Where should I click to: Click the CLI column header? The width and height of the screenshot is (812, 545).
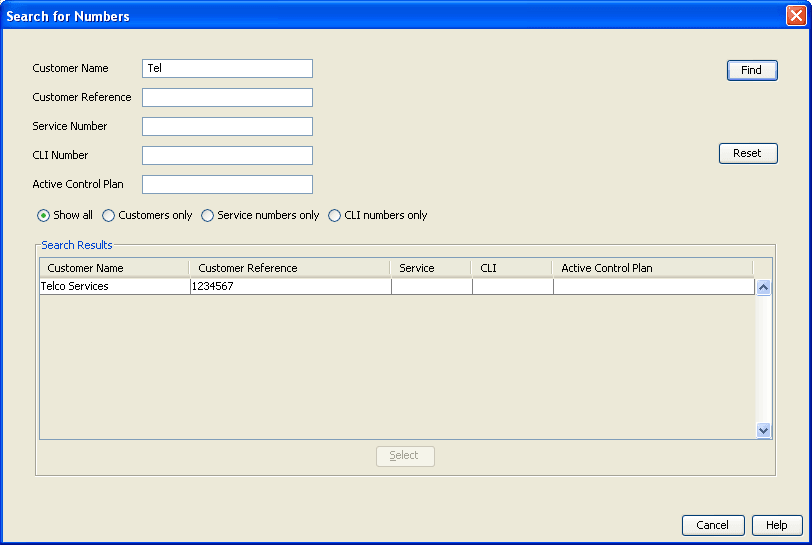512,268
